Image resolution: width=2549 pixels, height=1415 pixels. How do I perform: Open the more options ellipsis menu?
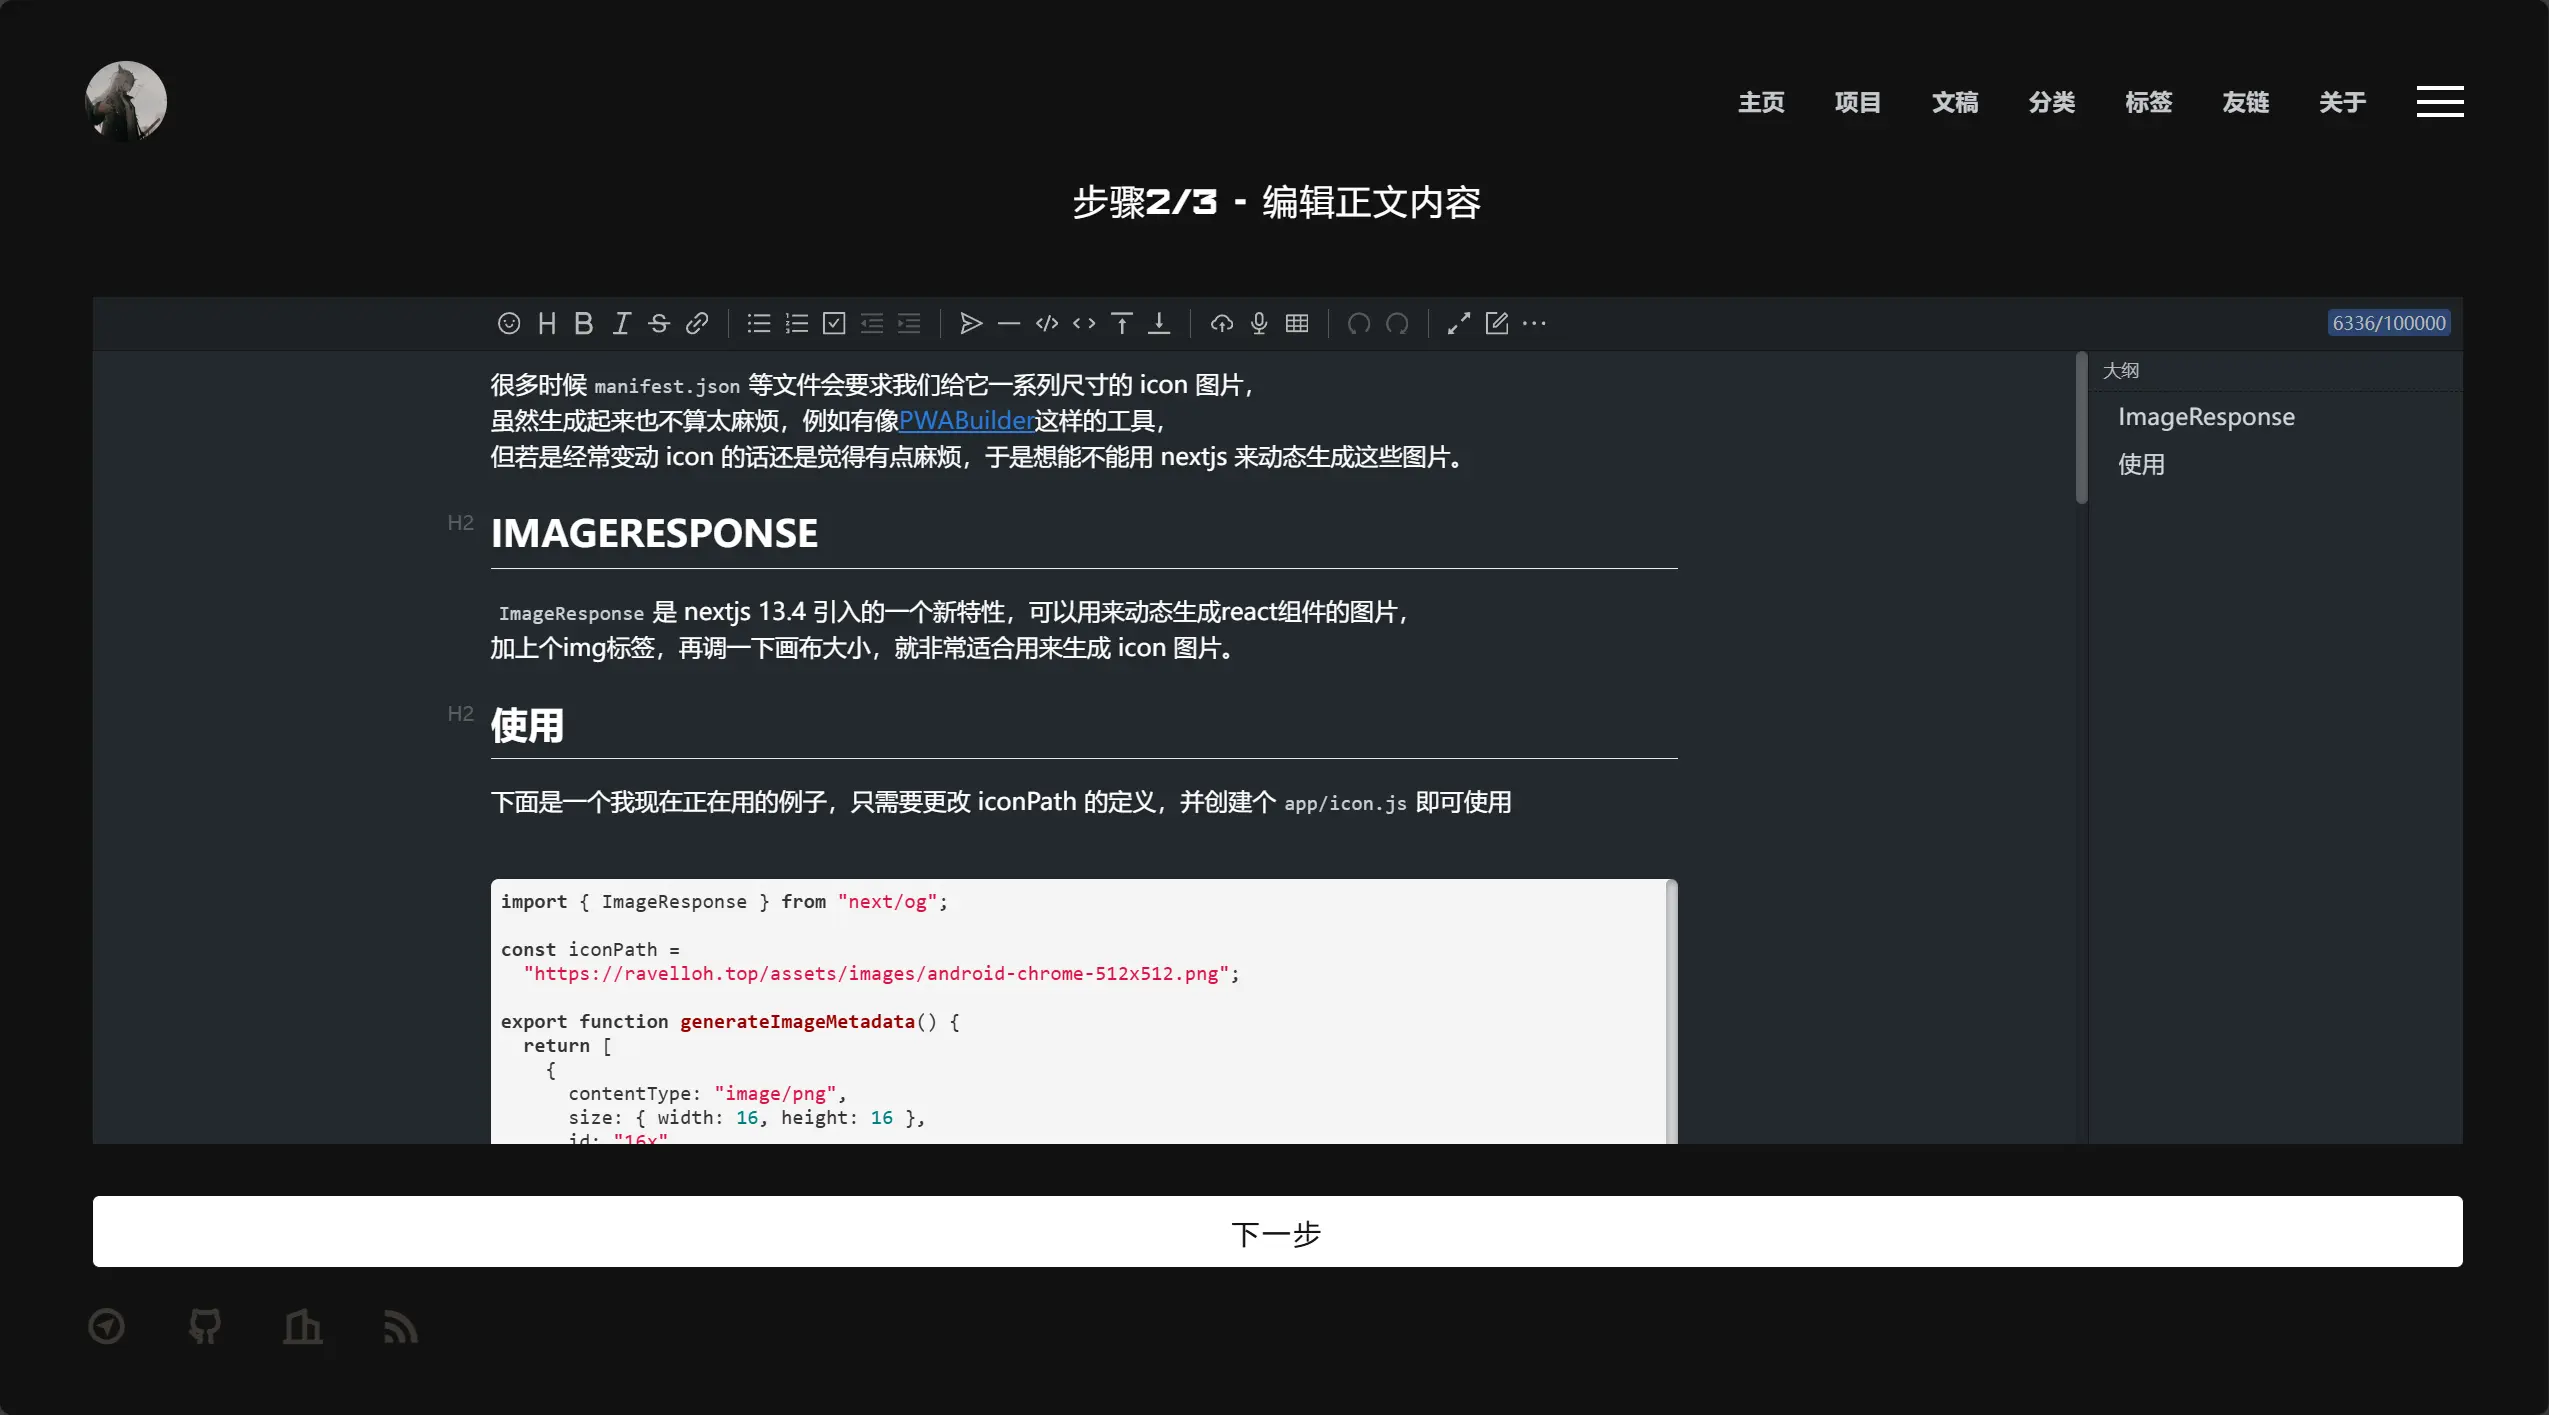(x=1534, y=323)
